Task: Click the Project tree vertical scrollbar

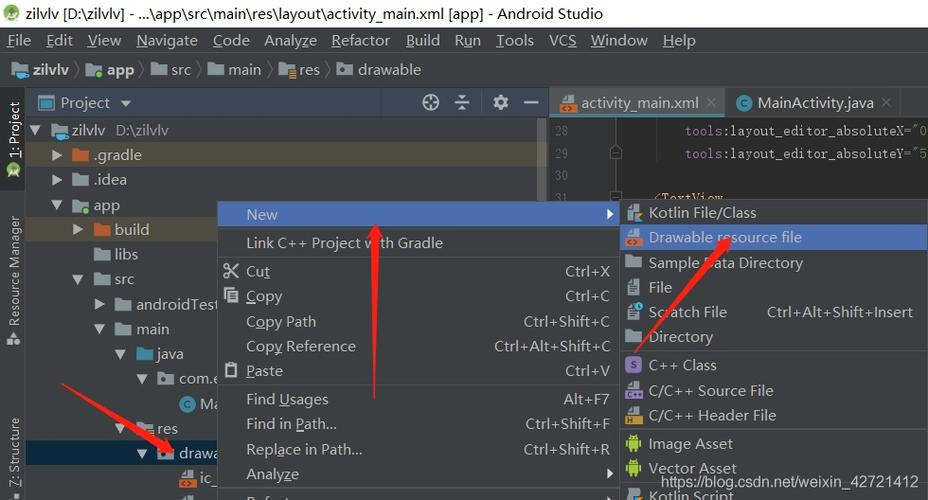Action: pos(542,160)
